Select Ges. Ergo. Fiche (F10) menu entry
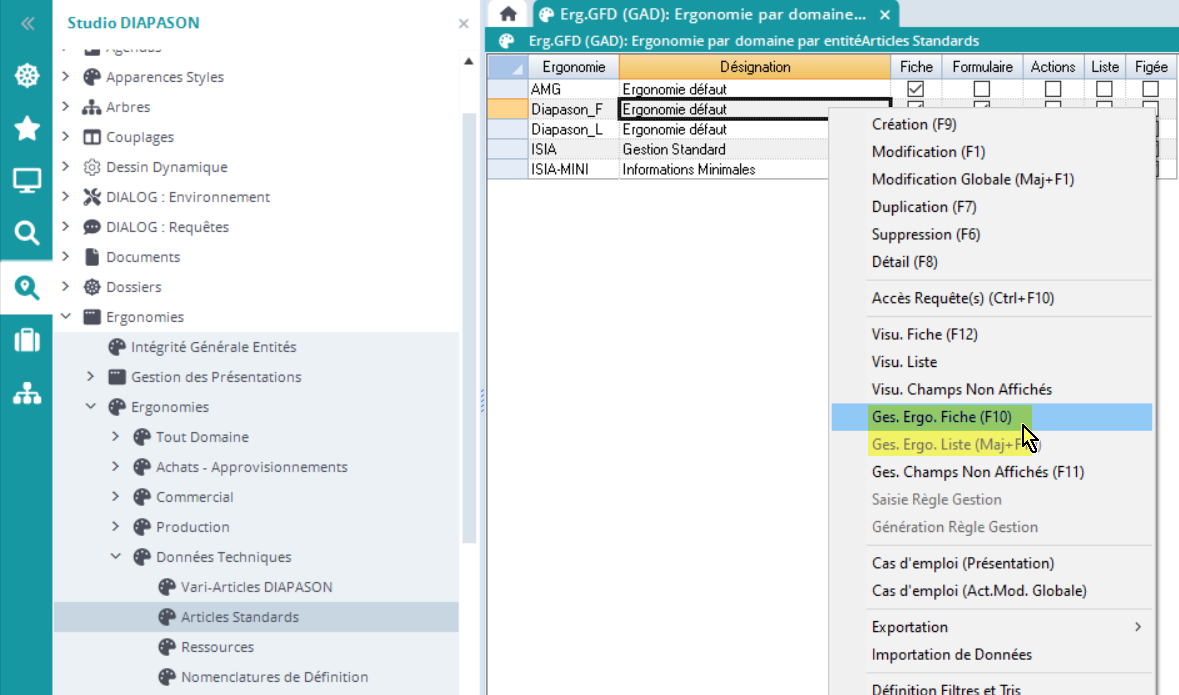The image size is (1179, 695). 941,417
